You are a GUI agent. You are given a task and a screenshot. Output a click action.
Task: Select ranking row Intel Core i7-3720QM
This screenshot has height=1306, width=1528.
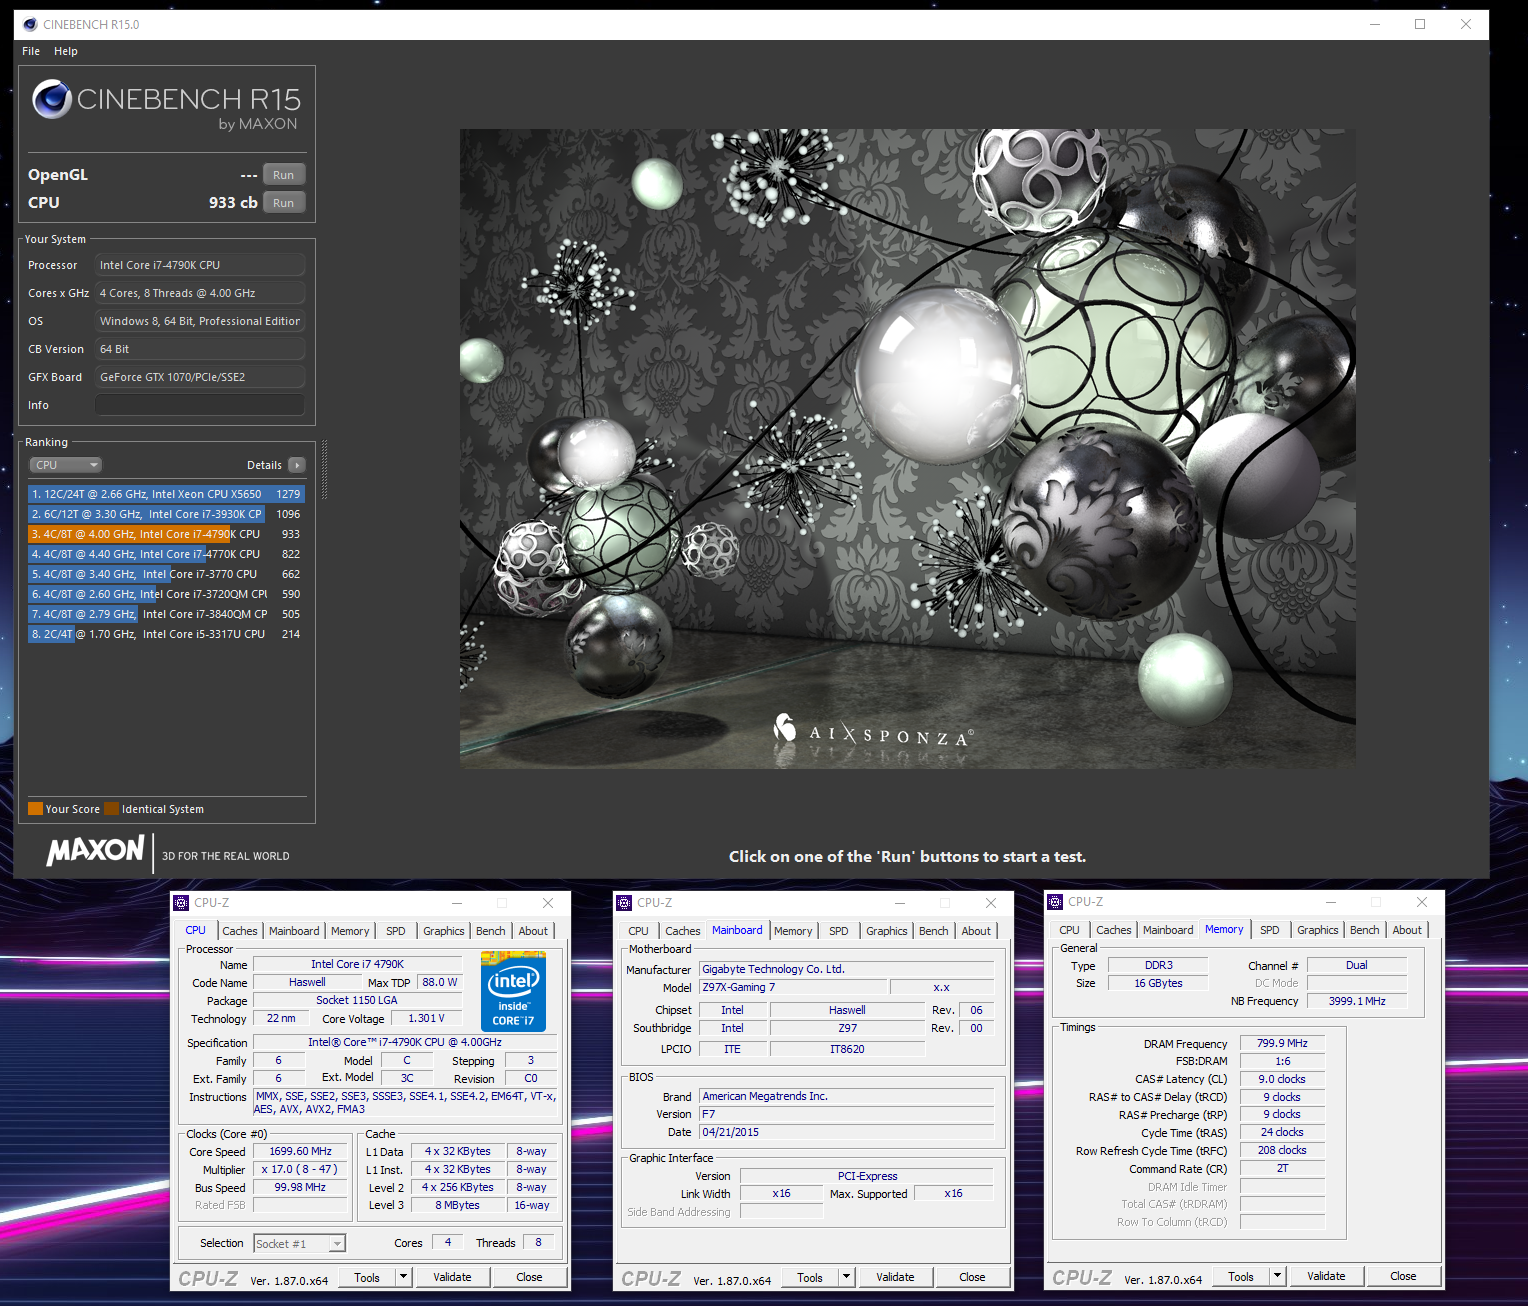pos(166,594)
